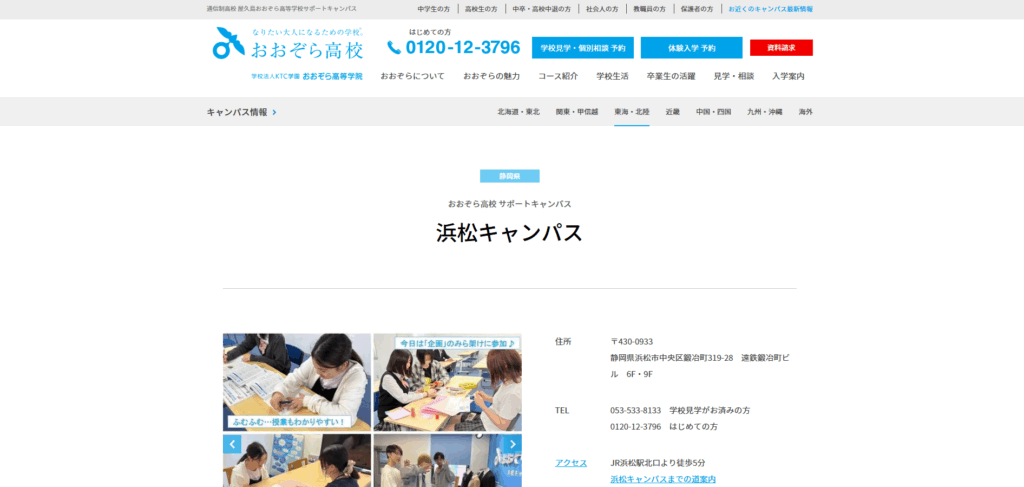Select the 九州・沖縄 region tab
The height and width of the screenshot is (487, 1024).
tap(765, 112)
